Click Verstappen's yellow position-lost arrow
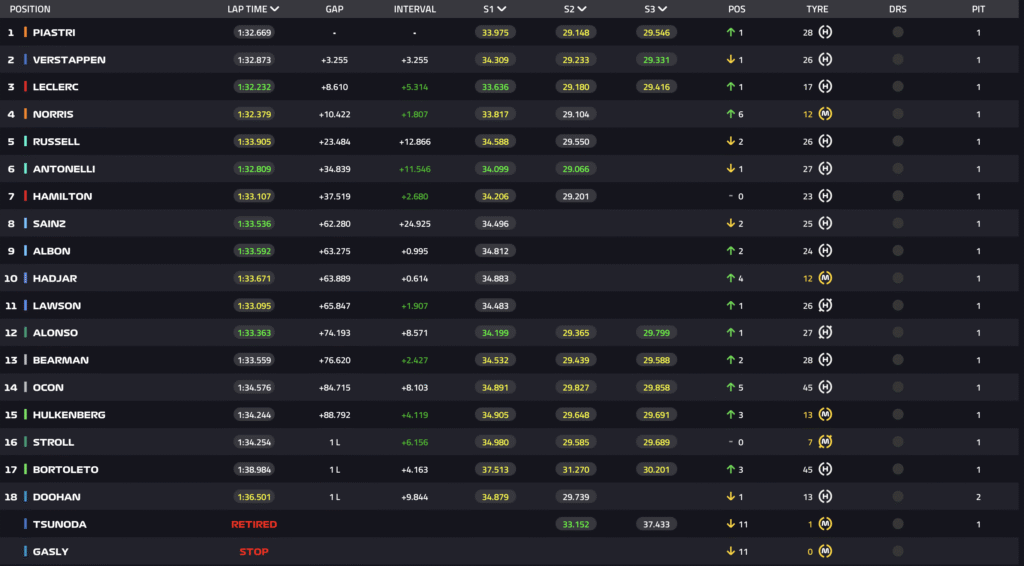The width and height of the screenshot is (1024, 566). [x=731, y=59]
